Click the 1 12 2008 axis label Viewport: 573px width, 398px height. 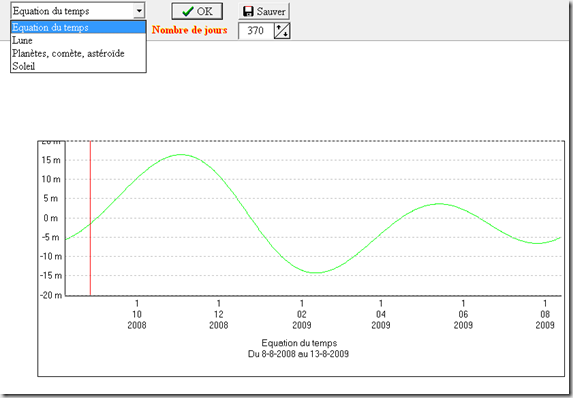coord(219,314)
